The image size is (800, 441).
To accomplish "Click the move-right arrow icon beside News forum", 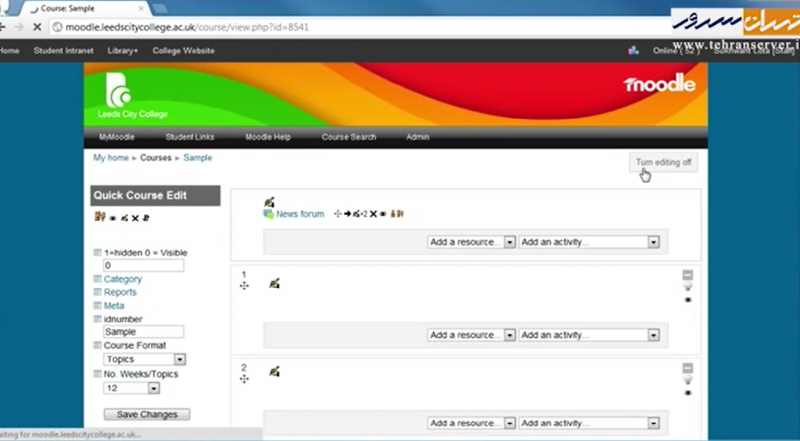I will click(x=347, y=214).
